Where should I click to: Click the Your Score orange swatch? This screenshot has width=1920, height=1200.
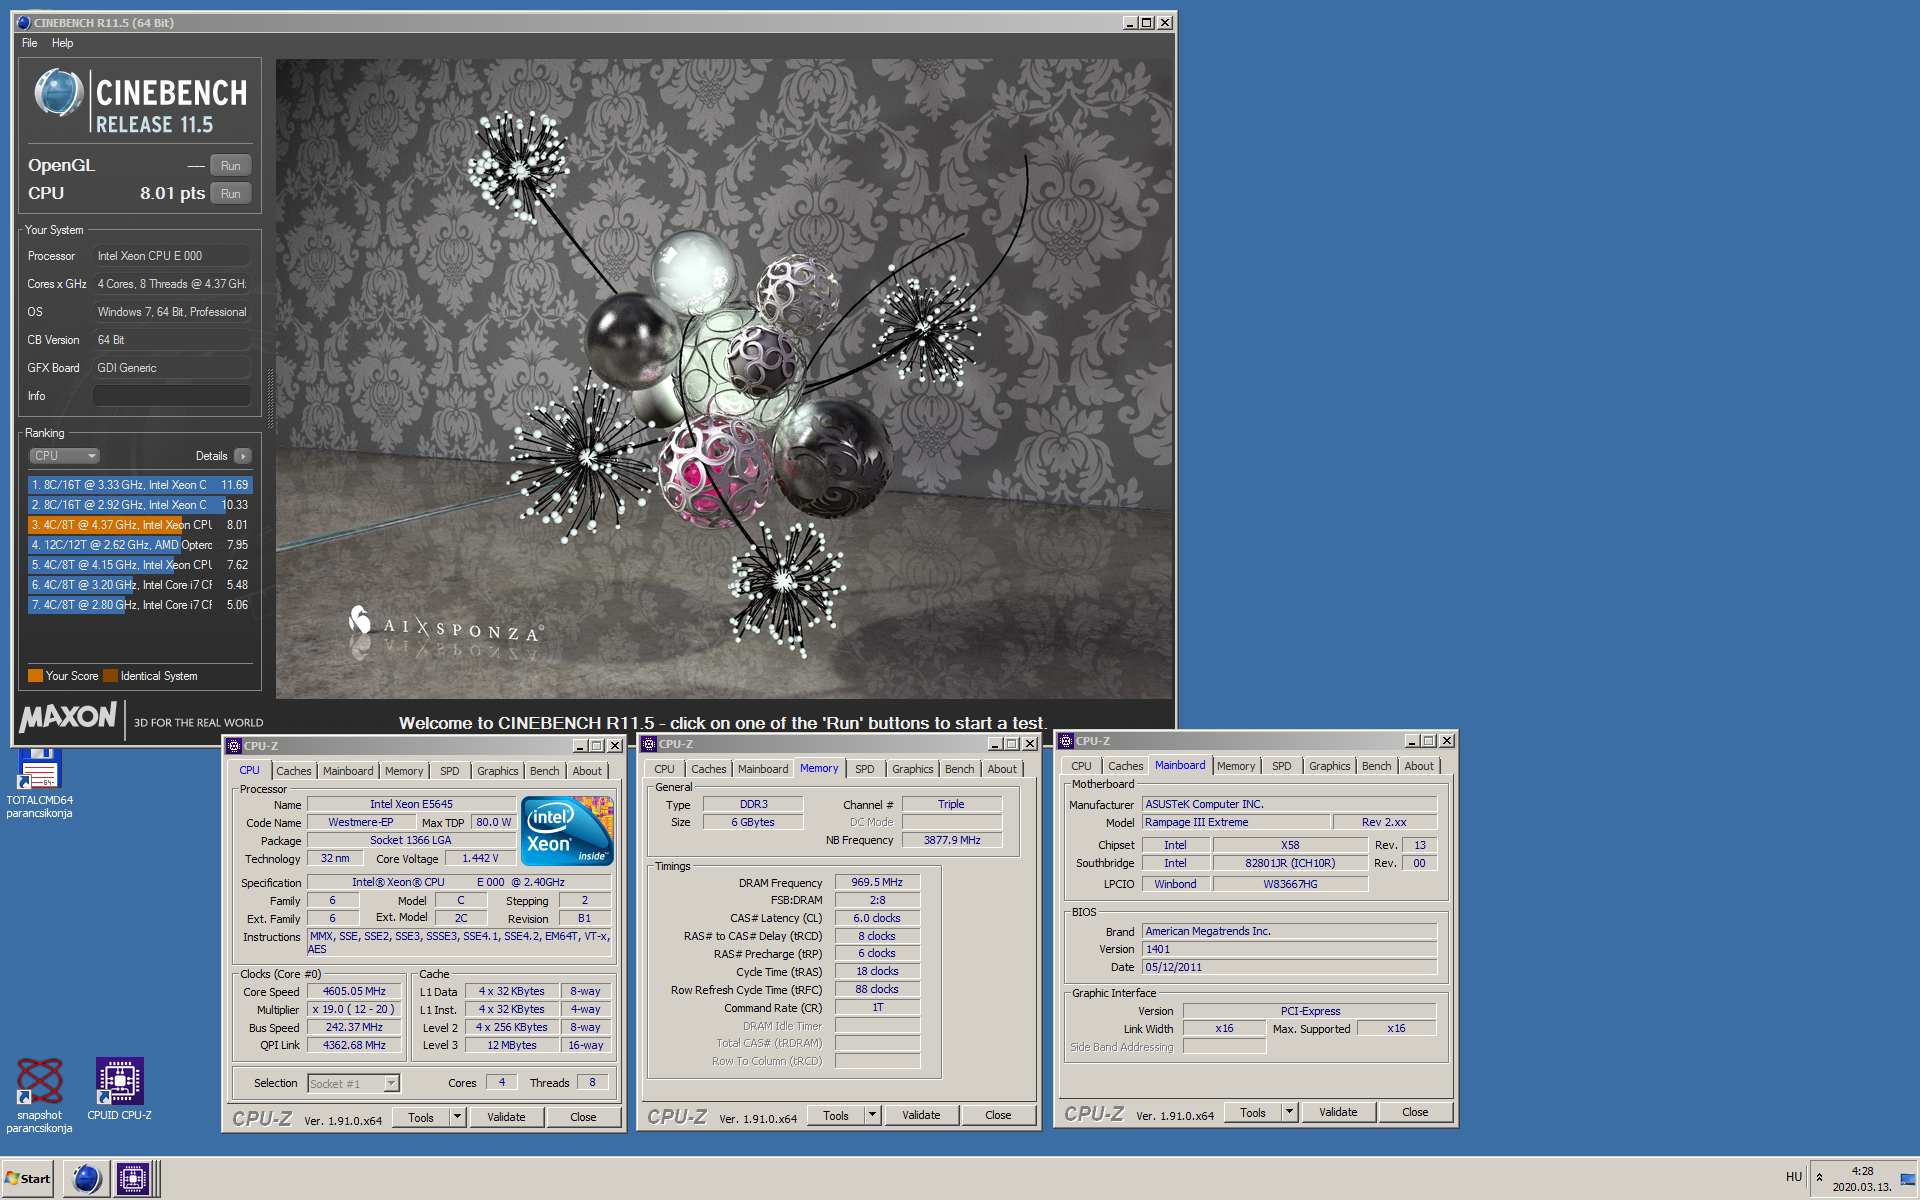(x=35, y=676)
